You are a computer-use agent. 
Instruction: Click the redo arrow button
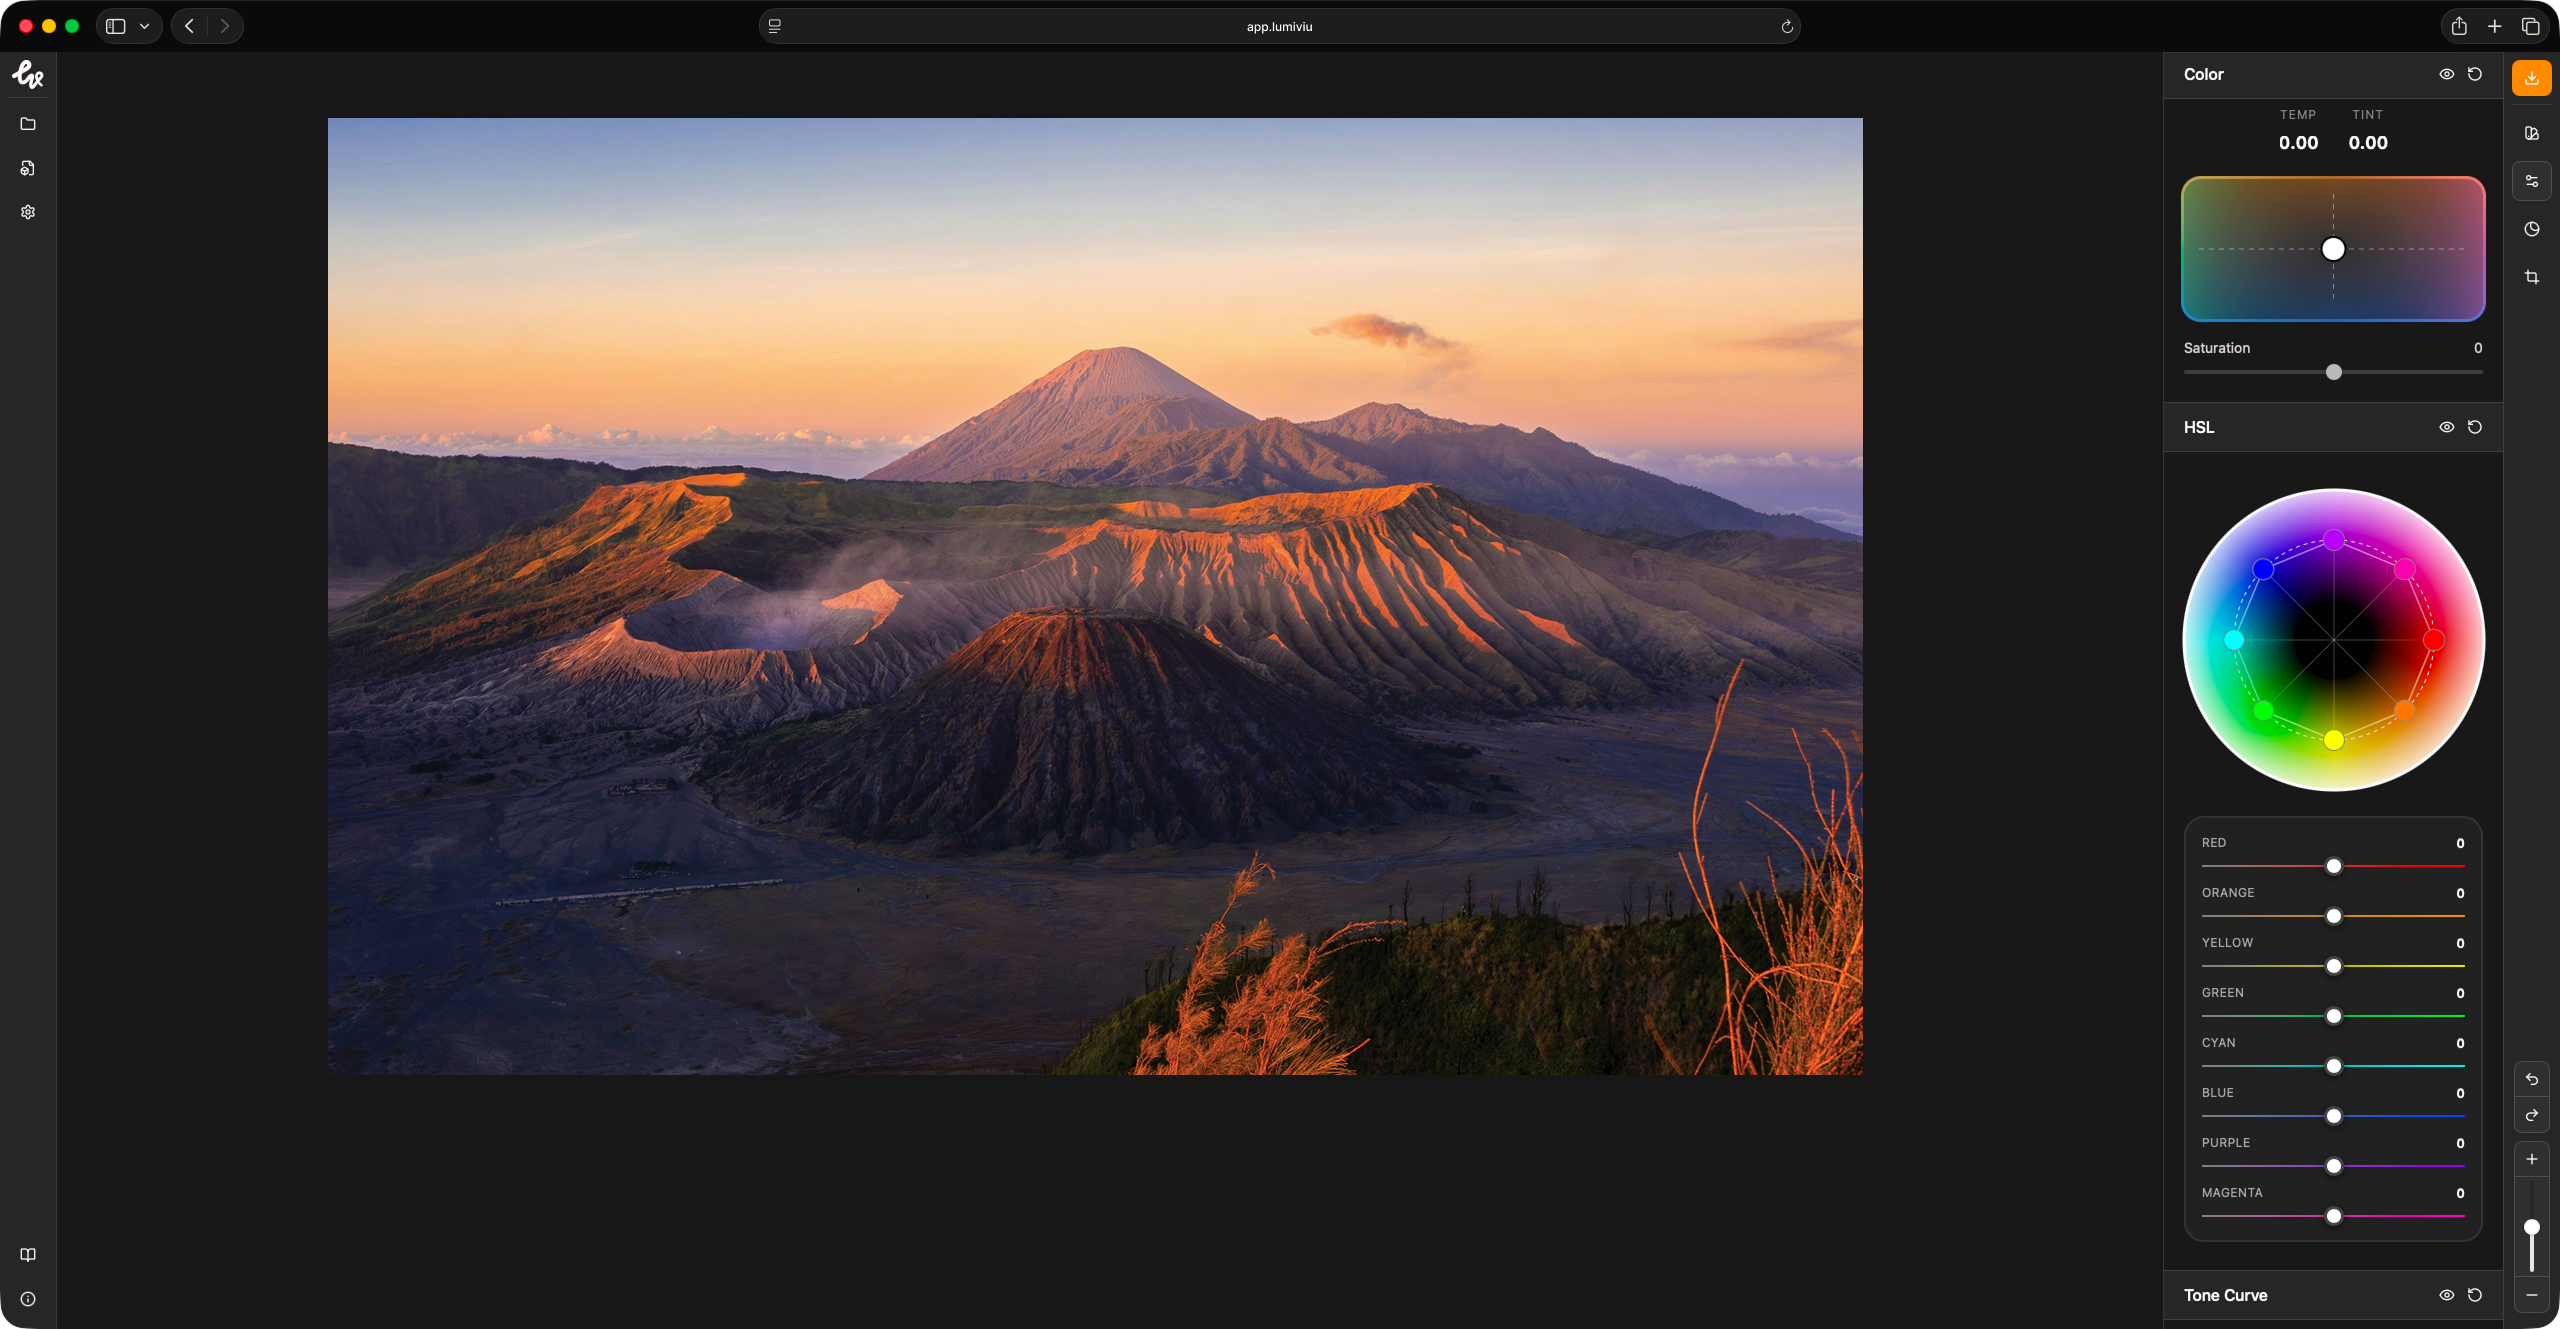[x=2531, y=1115]
